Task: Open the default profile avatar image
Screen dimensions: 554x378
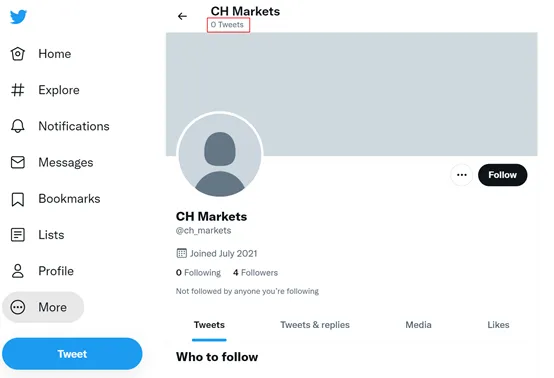Action: [220, 155]
